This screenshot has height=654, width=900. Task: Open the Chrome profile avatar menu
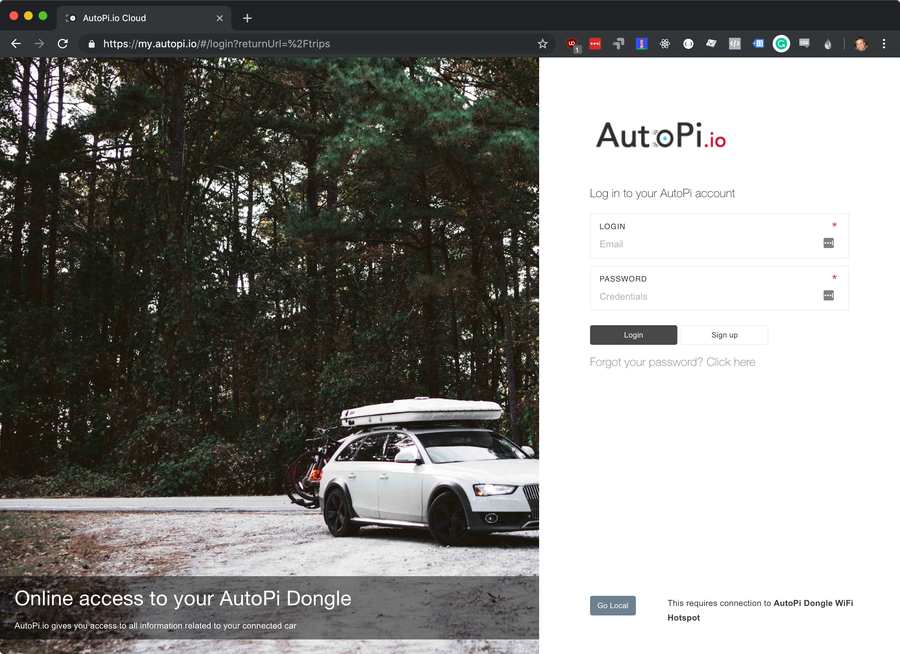(x=861, y=44)
